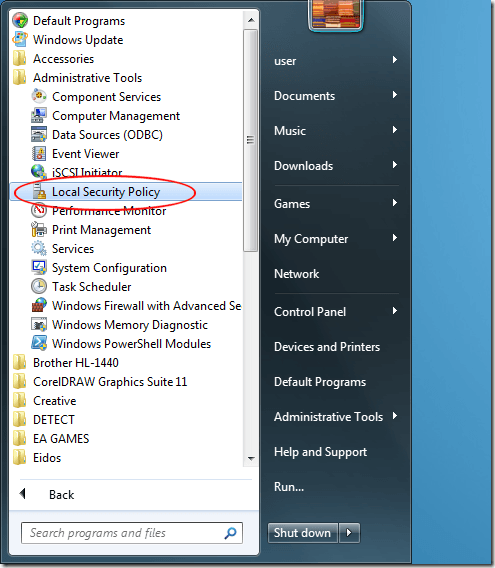This screenshot has height=568, width=495.
Task: Click the DETECT folder icon
Action: click(20, 419)
